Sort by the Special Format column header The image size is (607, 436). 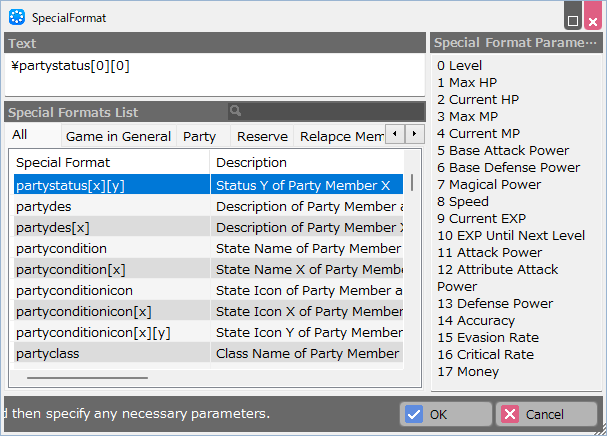[x=110, y=162]
